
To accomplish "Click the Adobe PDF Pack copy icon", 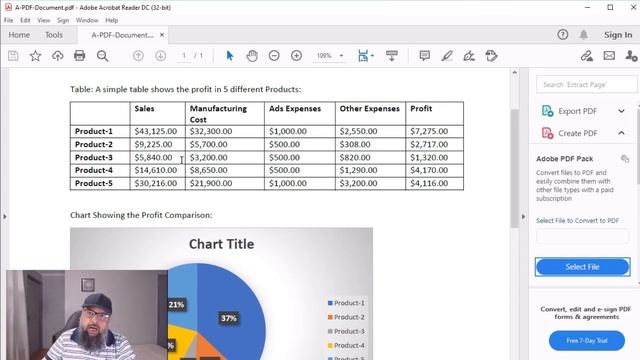I will click(625, 159).
